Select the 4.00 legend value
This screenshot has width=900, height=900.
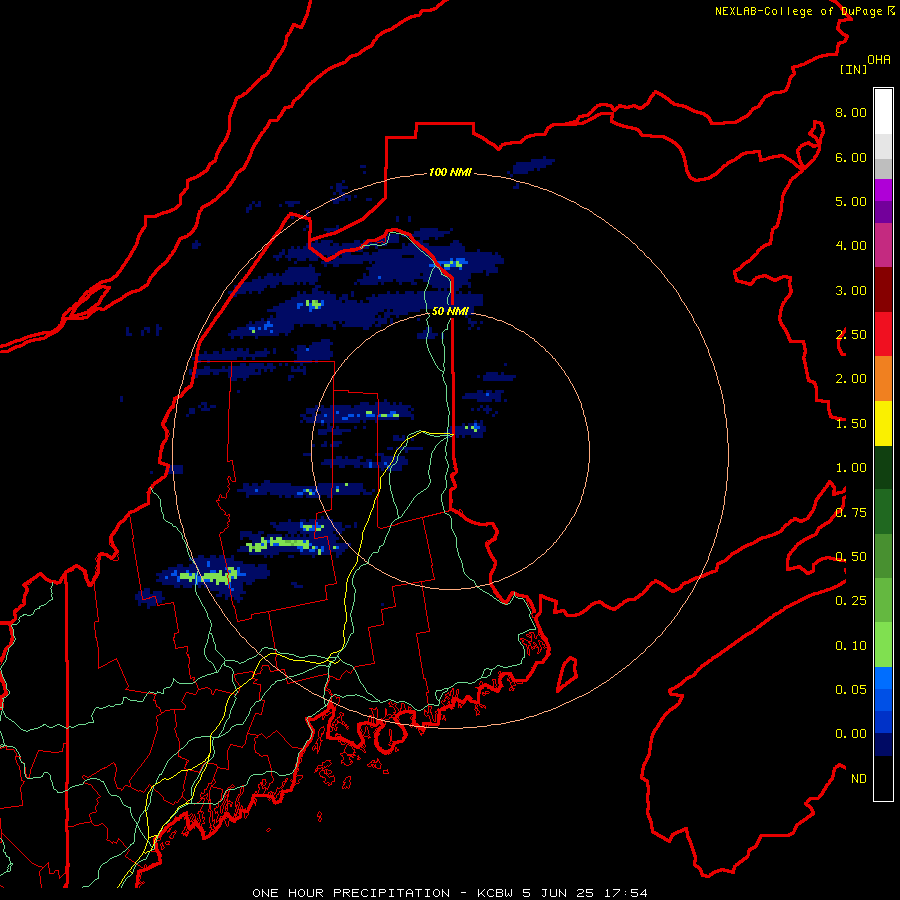point(851,246)
